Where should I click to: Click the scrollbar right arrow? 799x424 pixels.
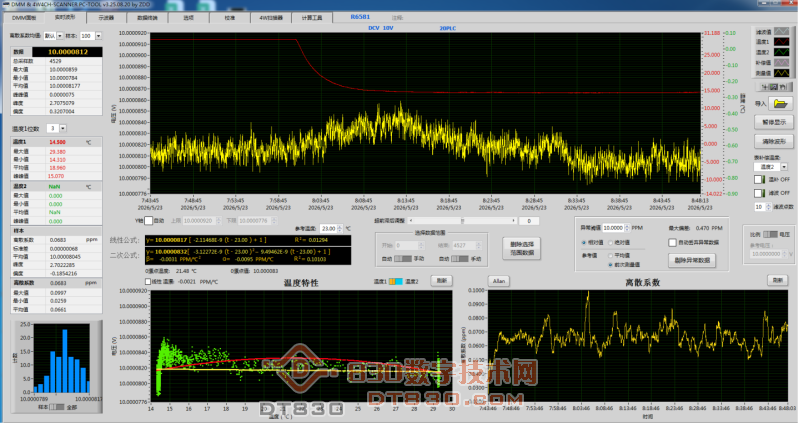click(x=514, y=221)
